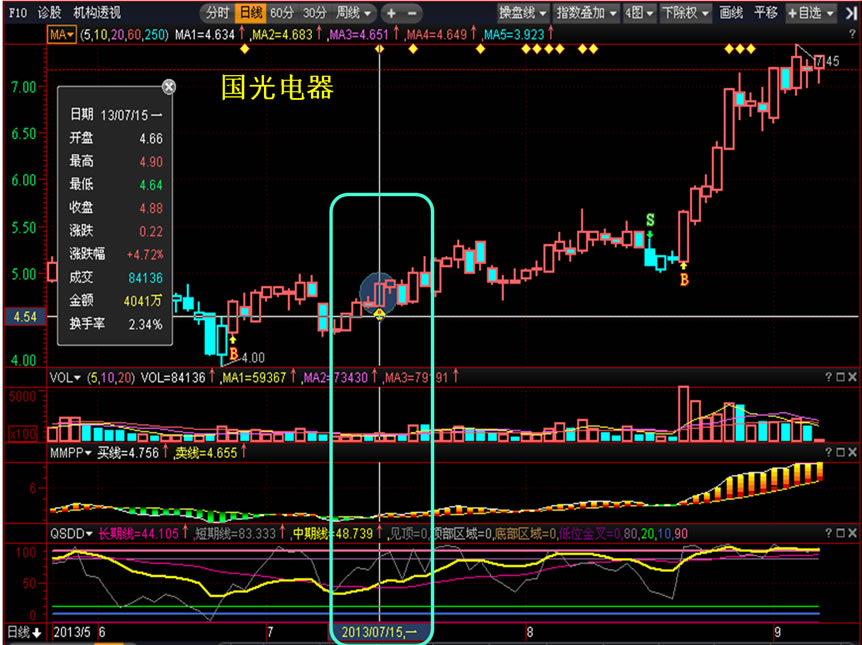862x645 pixels.
Task: Click the green S sell signal marker
Action: [650, 220]
